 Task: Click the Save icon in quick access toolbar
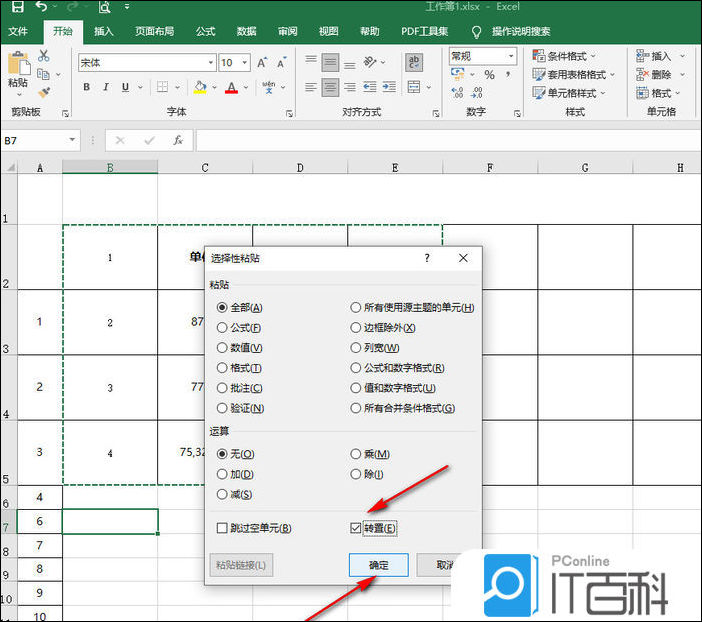click(x=17, y=8)
